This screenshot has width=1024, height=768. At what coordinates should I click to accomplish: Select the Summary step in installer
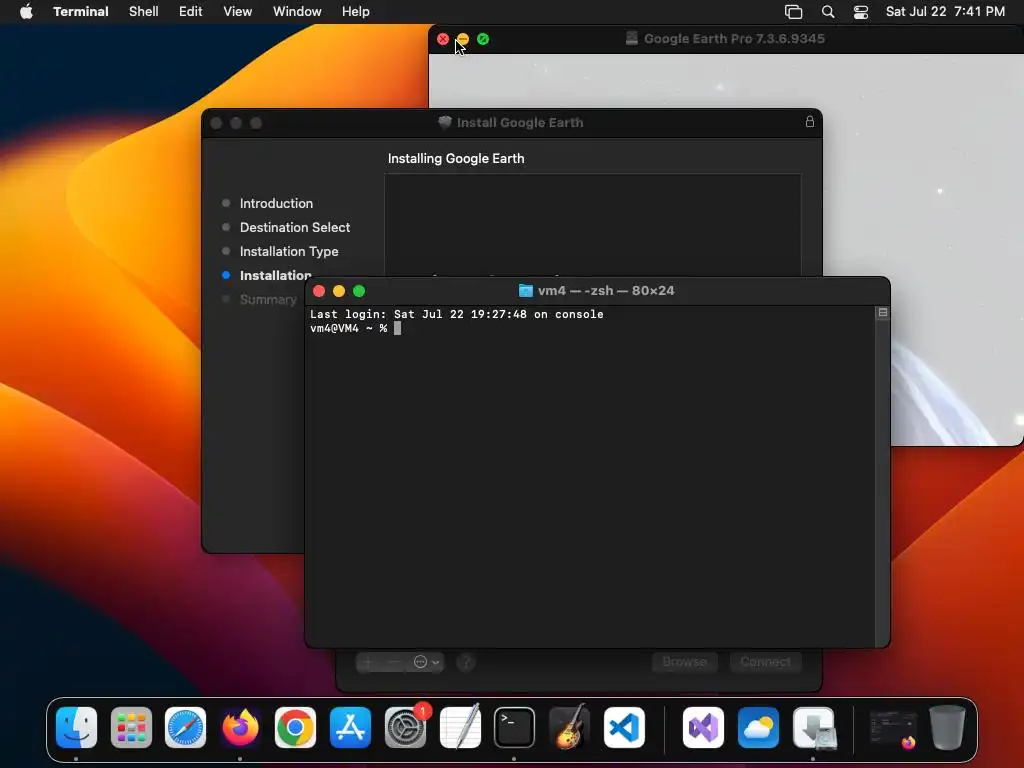click(268, 299)
